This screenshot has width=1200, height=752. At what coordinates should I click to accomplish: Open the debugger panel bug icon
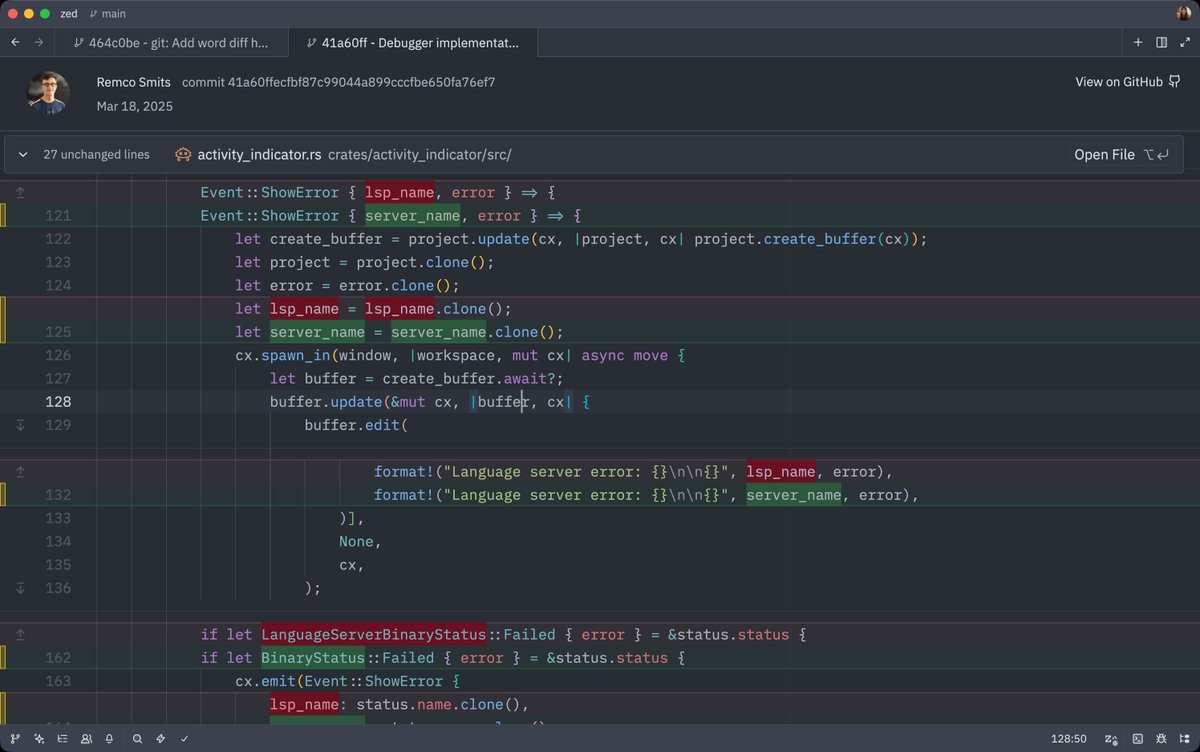tap(1162, 739)
